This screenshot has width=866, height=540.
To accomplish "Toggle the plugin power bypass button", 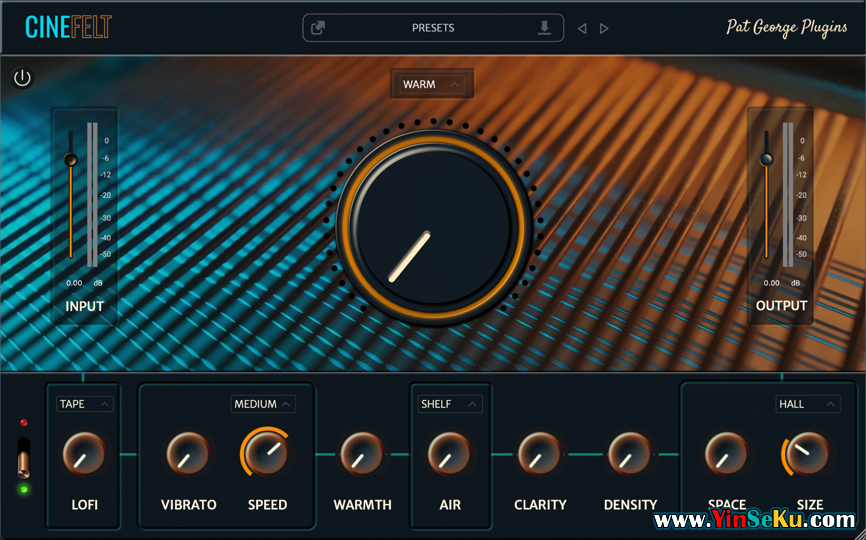I will (22, 78).
